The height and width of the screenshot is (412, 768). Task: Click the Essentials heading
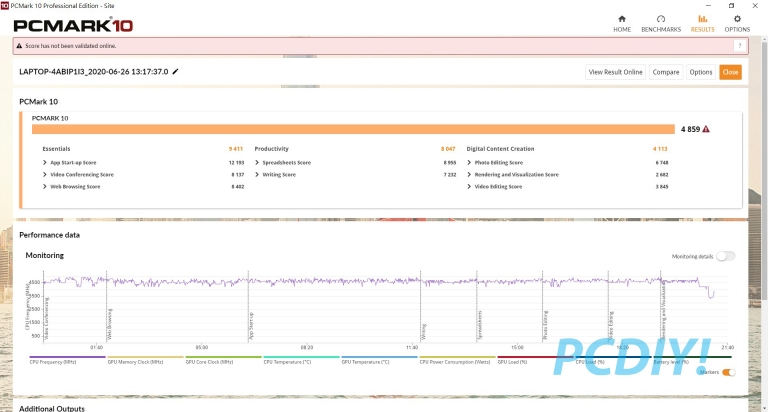(x=56, y=149)
